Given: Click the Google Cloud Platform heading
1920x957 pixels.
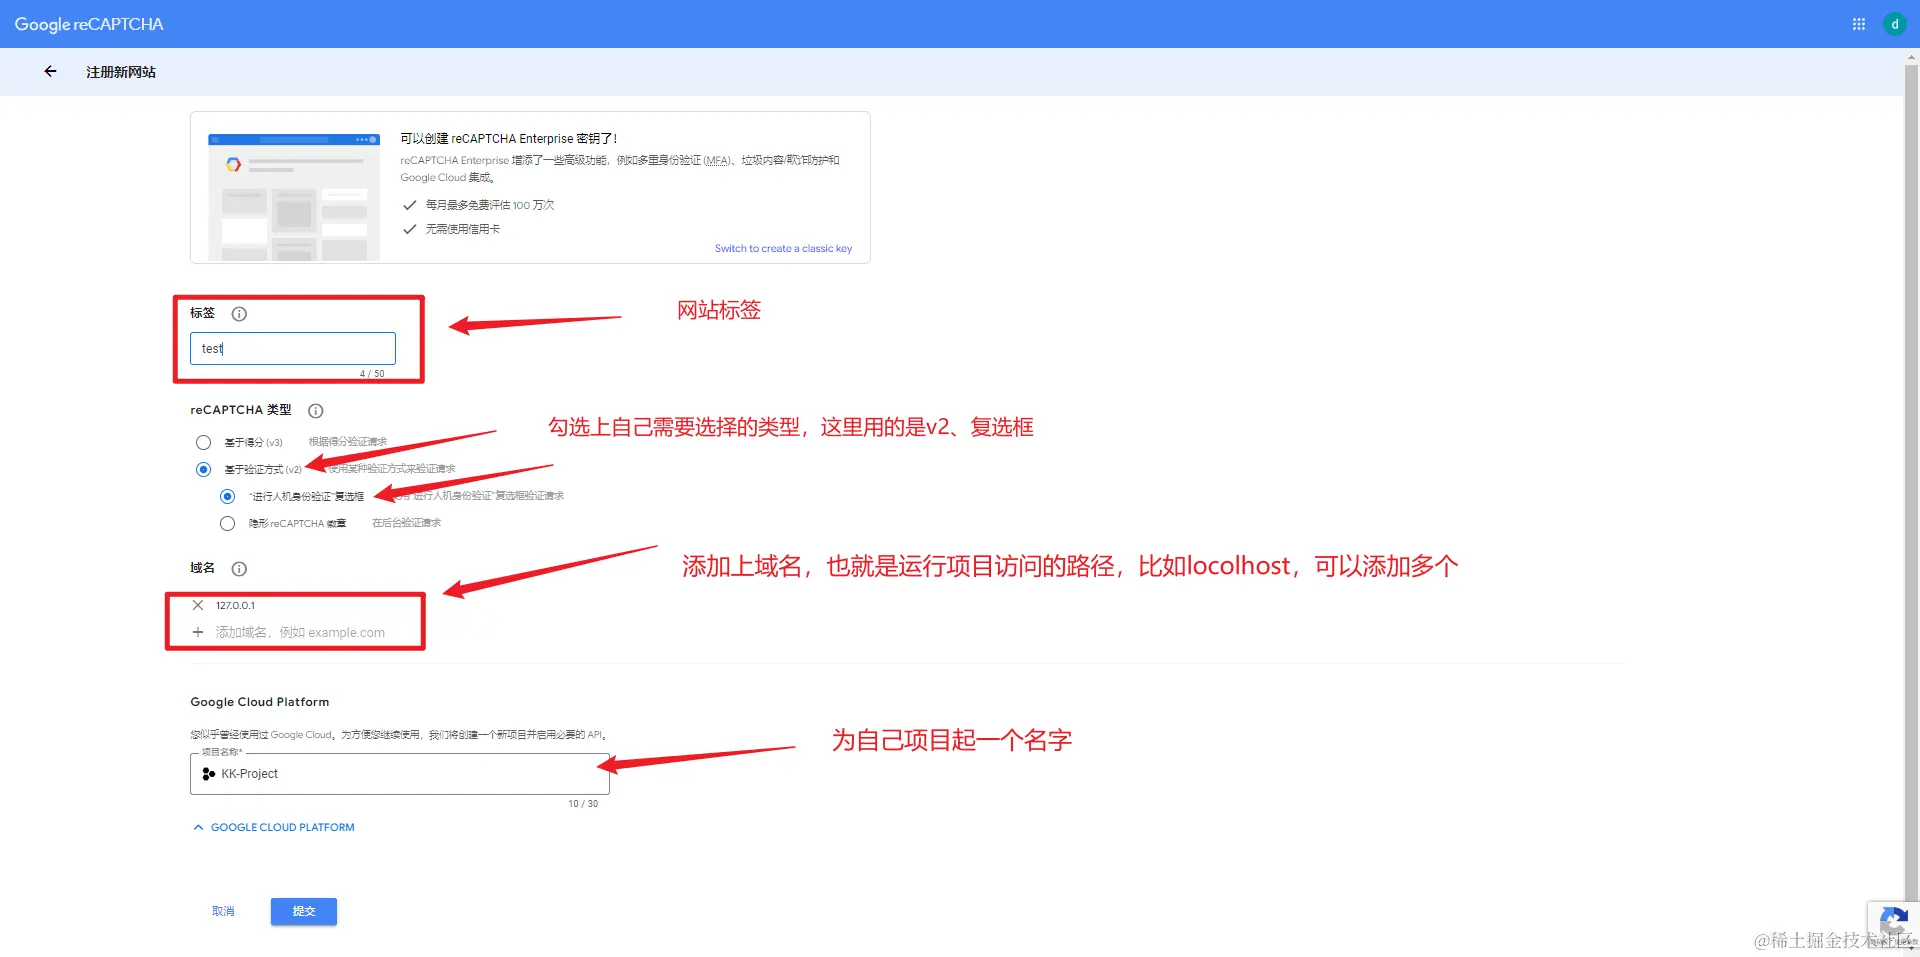Looking at the screenshot, I should (260, 702).
